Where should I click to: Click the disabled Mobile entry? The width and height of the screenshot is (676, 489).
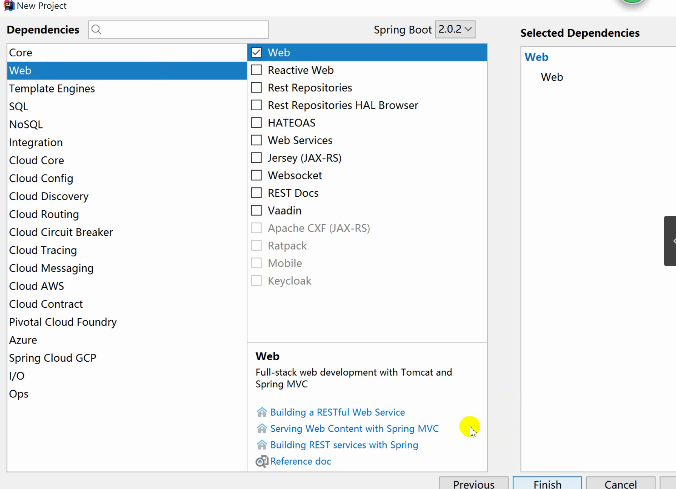pos(285,263)
